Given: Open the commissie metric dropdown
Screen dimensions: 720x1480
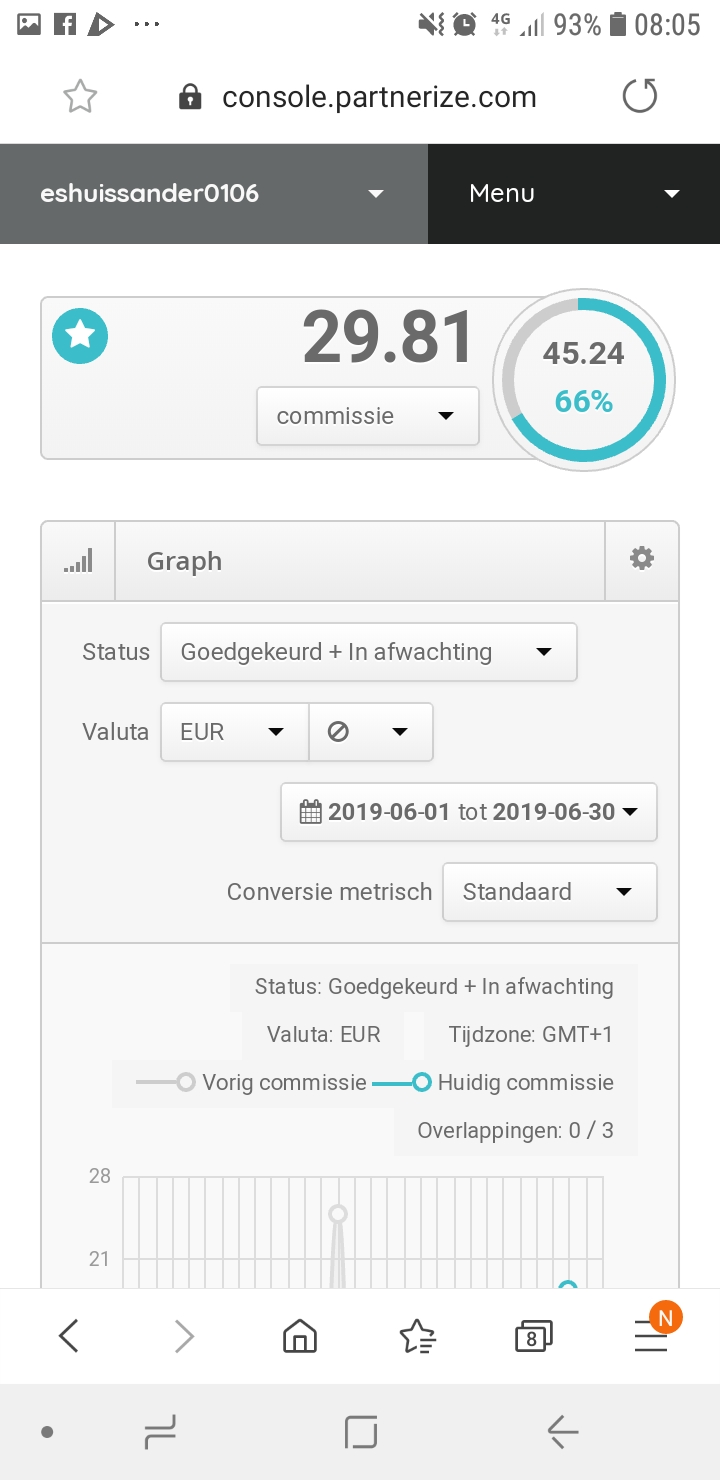Looking at the screenshot, I should pos(368,416).
